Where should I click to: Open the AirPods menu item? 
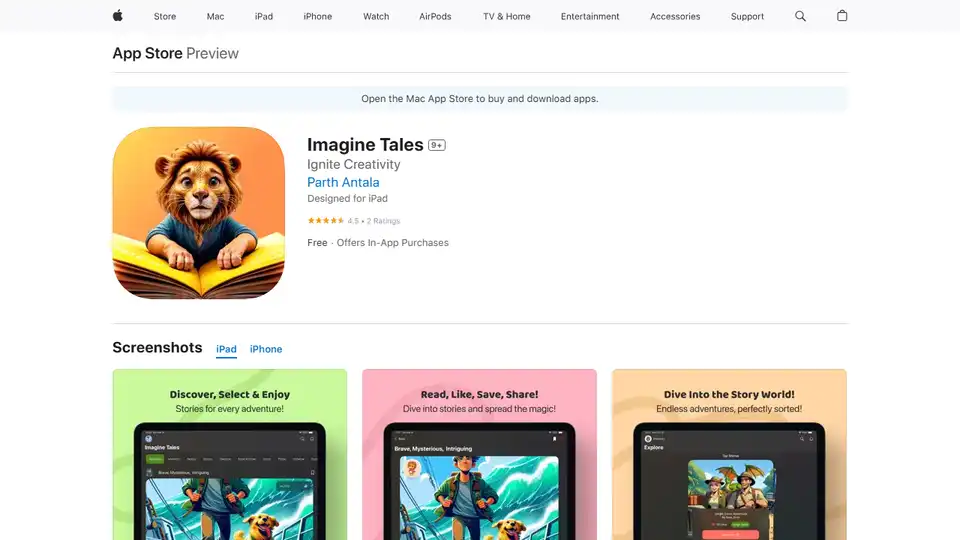[x=435, y=17]
